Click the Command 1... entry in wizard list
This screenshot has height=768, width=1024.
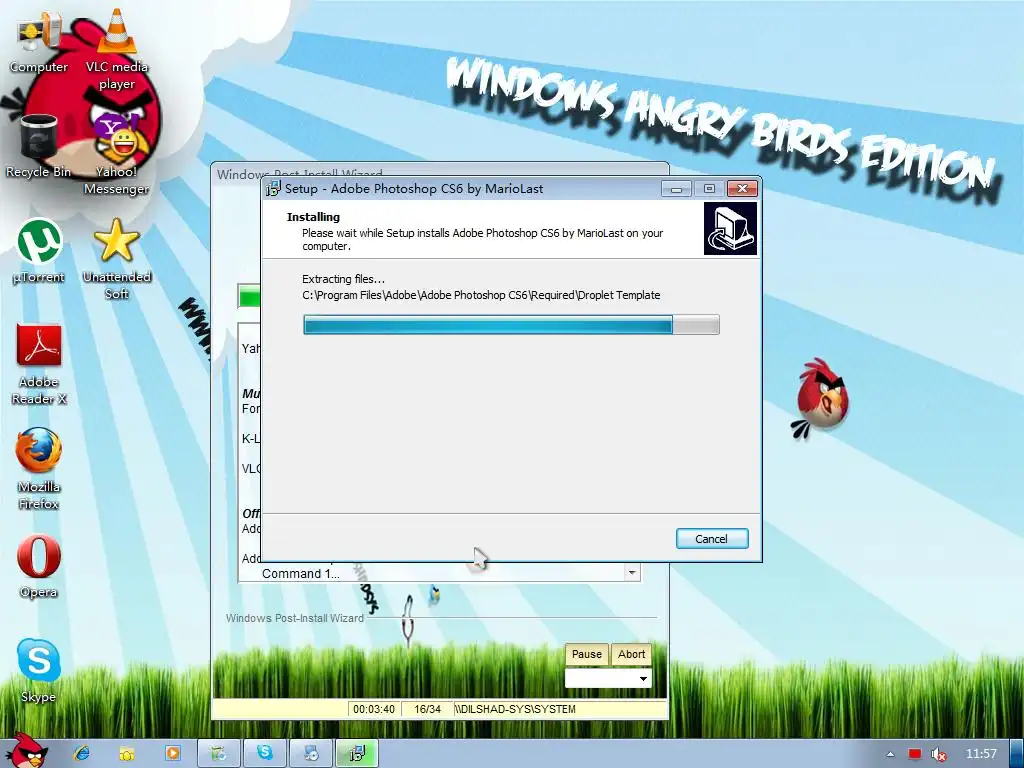click(x=301, y=573)
